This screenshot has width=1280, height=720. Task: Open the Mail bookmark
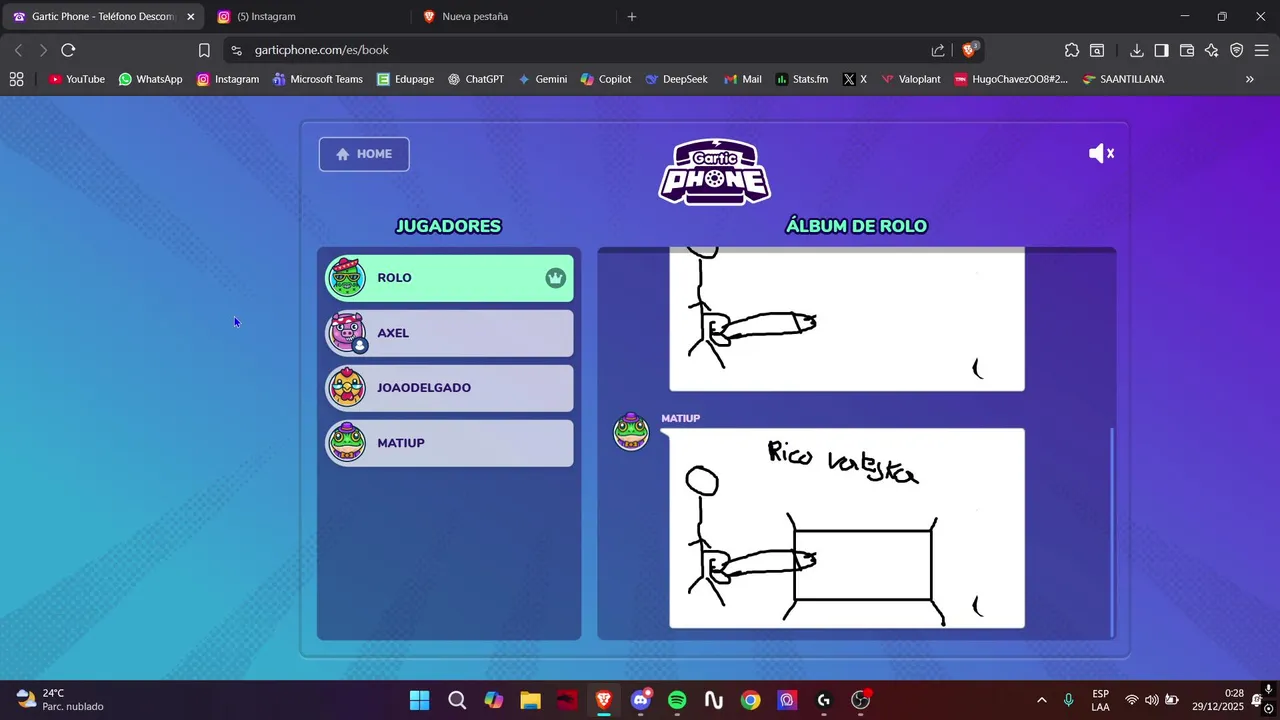(742, 79)
